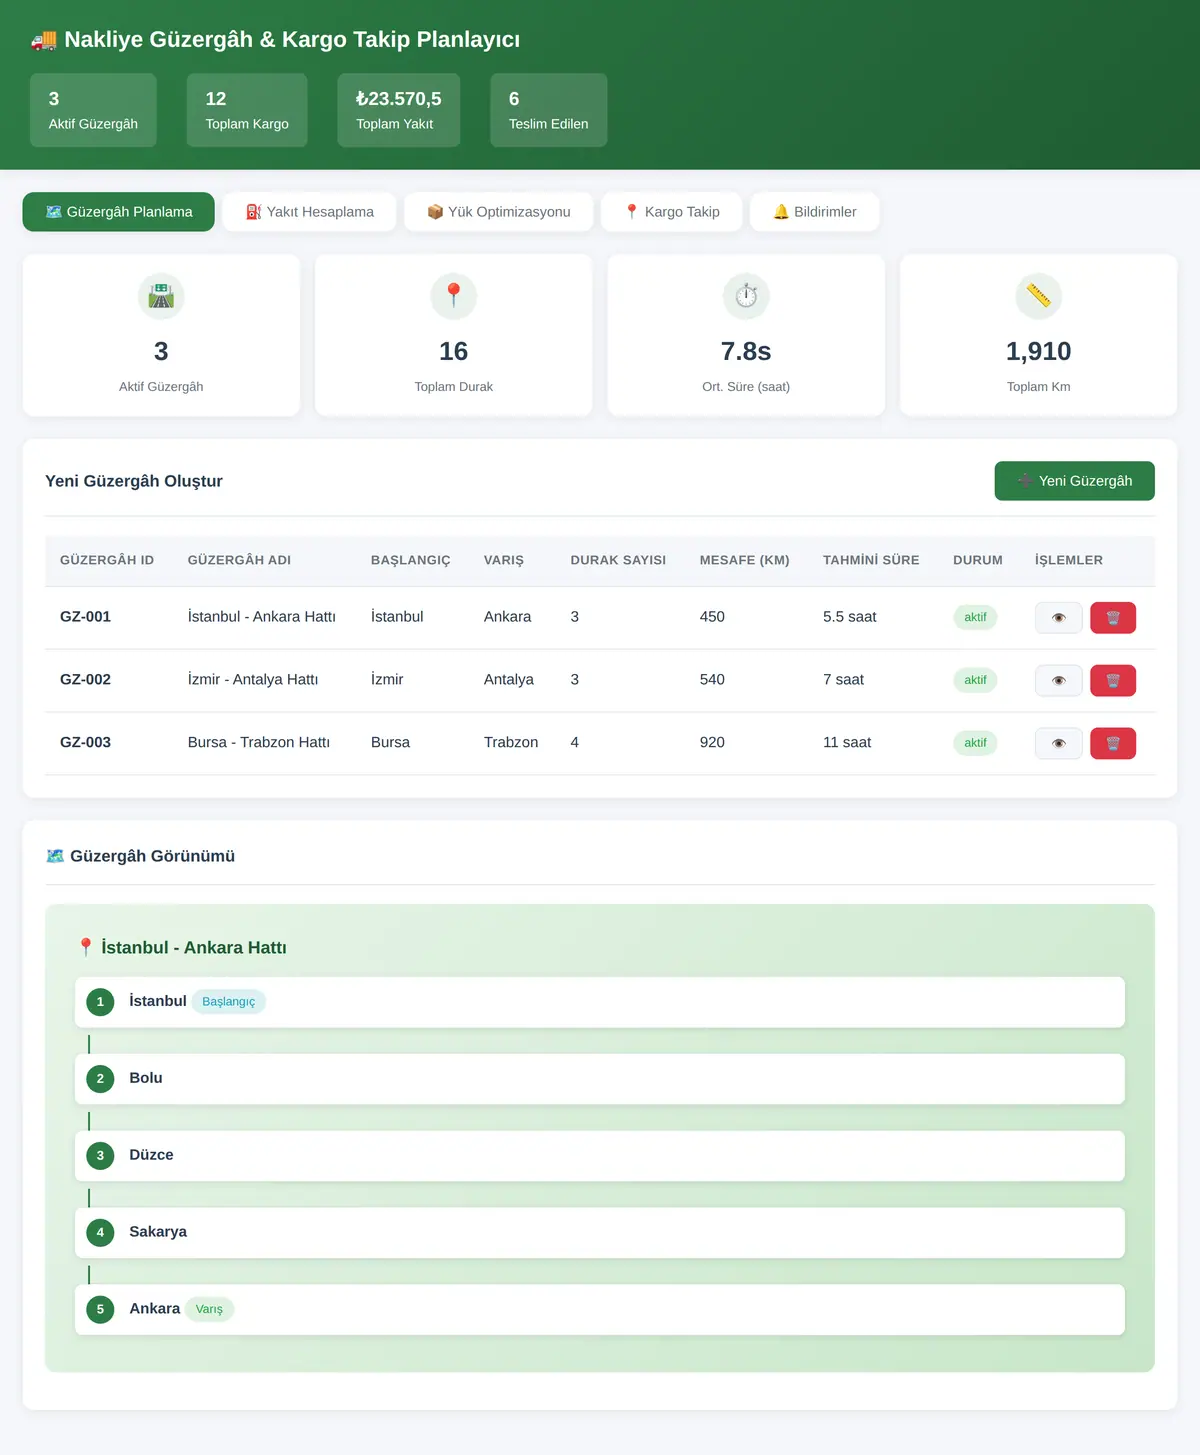
Task: Create a route with Yeni Güzergâh button
Action: pos(1075,481)
